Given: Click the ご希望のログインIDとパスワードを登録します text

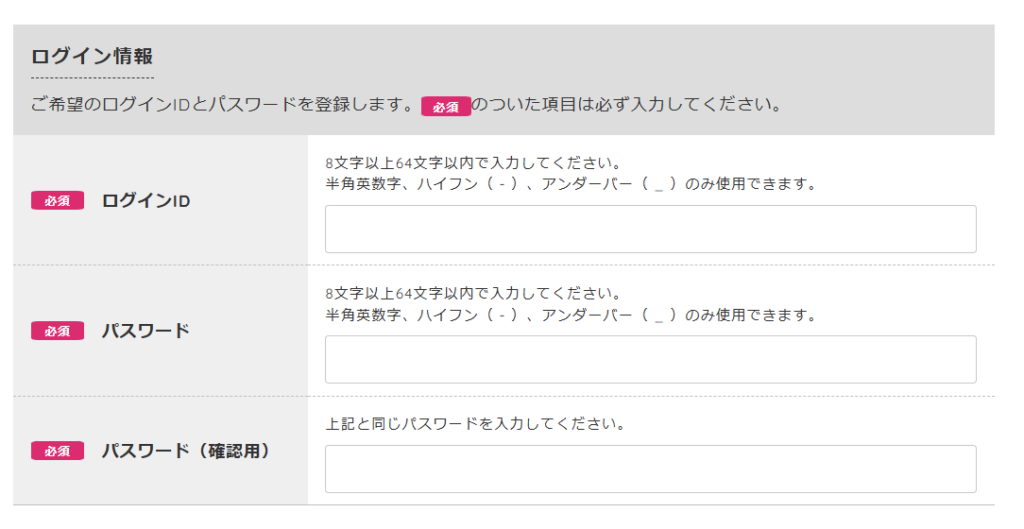Looking at the screenshot, I should (x=222, y=105).
